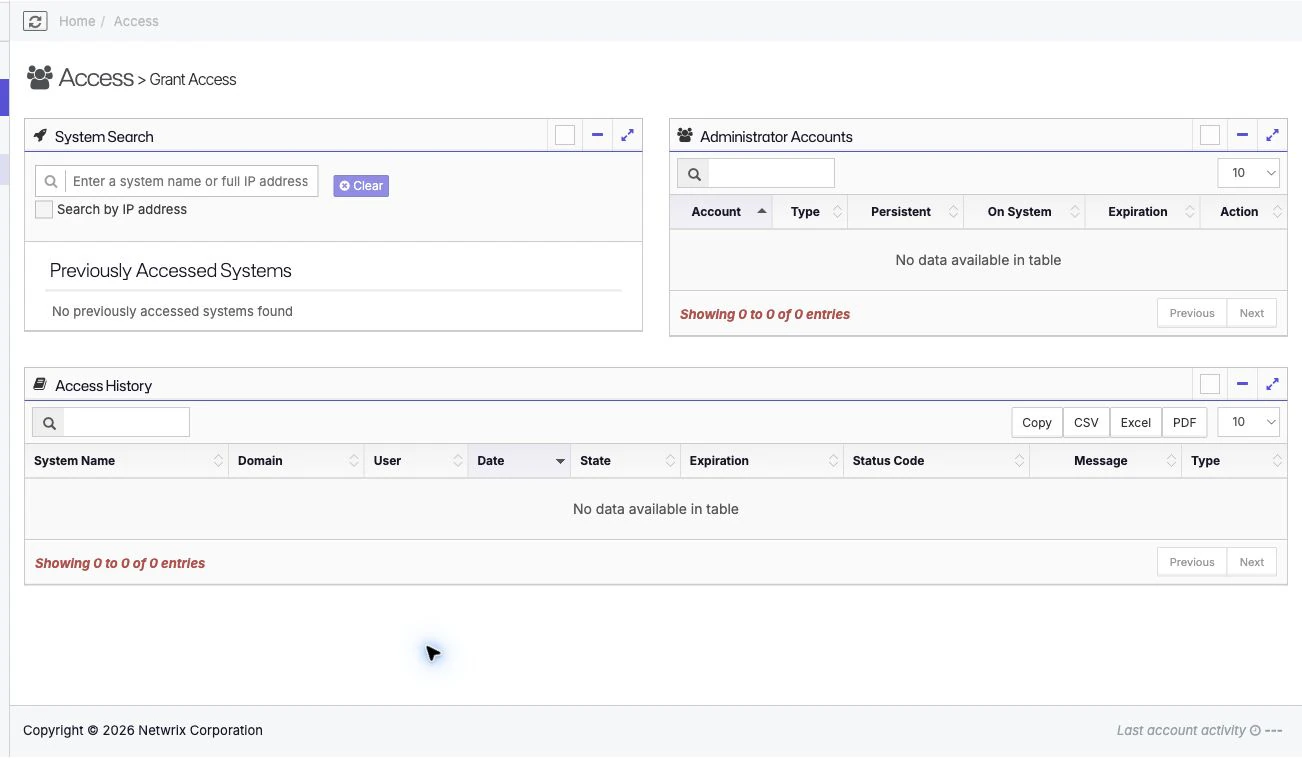The width and height of the screenshot is (1302, 759).
Task: Export Access History to Excel
Action: (x=1136, y=423)
